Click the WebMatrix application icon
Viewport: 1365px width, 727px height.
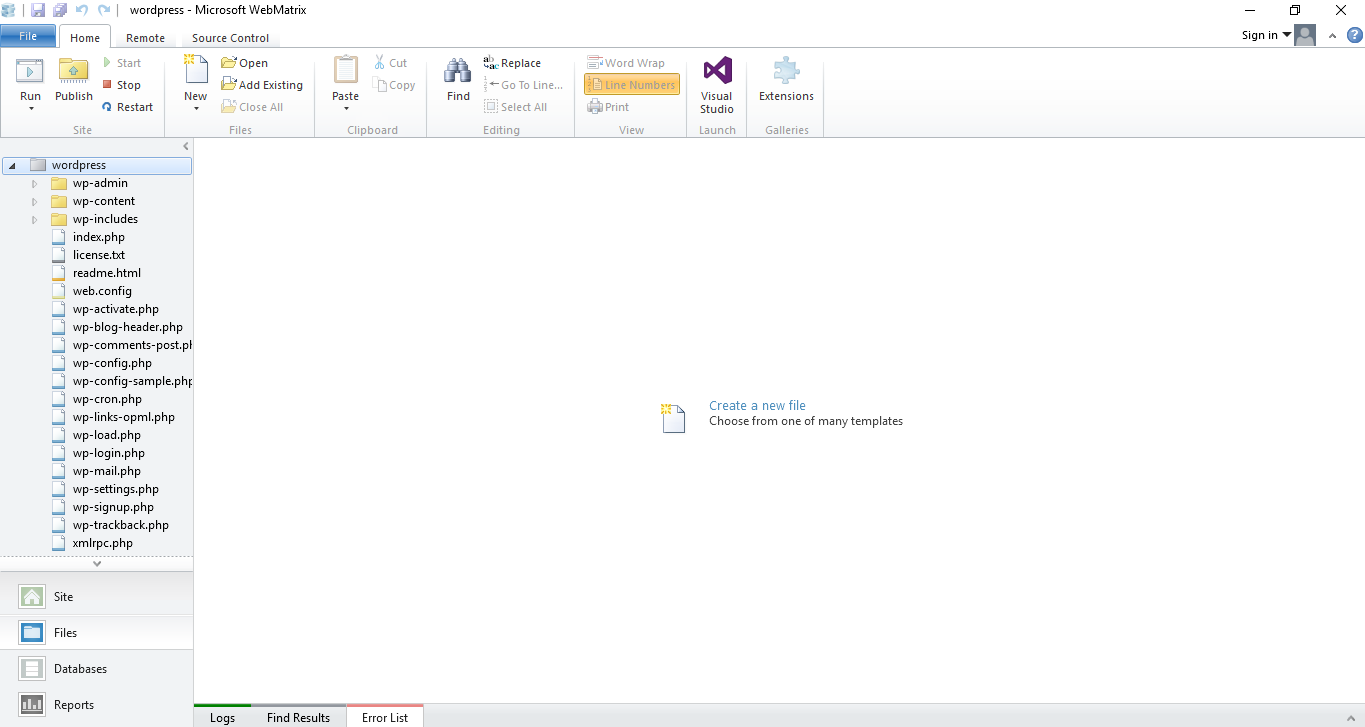coord(9,10)
